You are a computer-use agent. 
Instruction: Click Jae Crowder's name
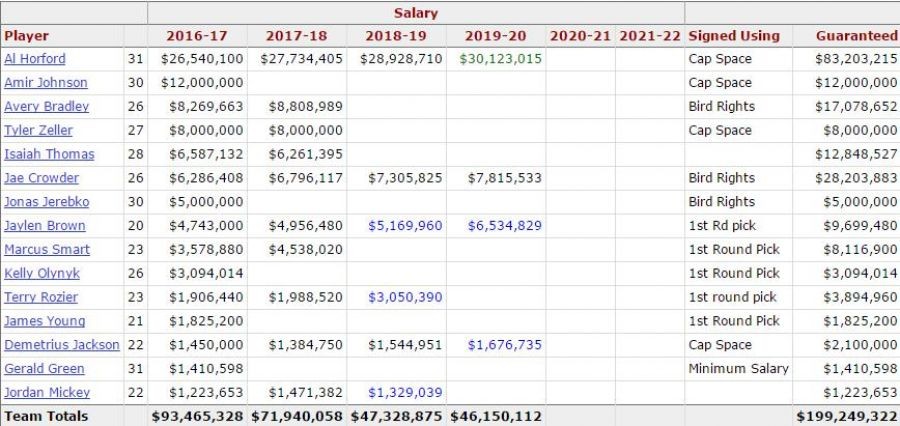click(x=40, y=178)
